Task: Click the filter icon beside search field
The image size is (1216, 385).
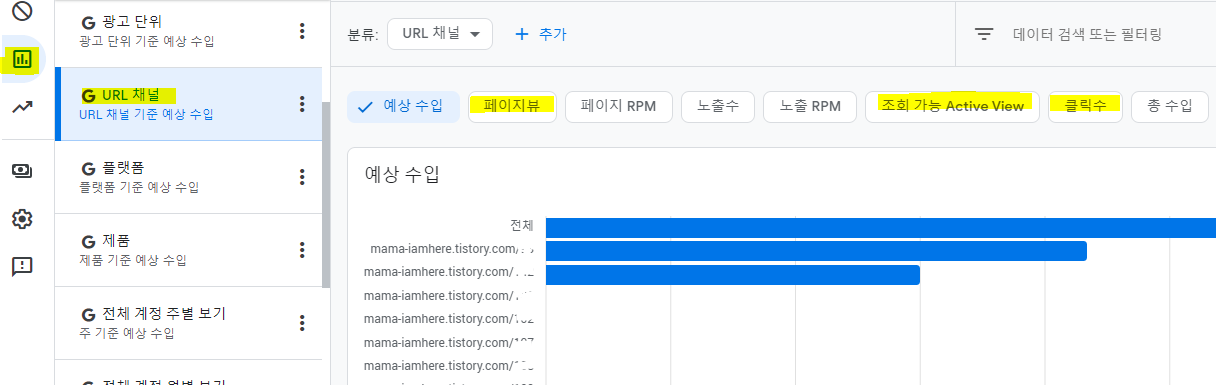Action: tap(984, 34)
